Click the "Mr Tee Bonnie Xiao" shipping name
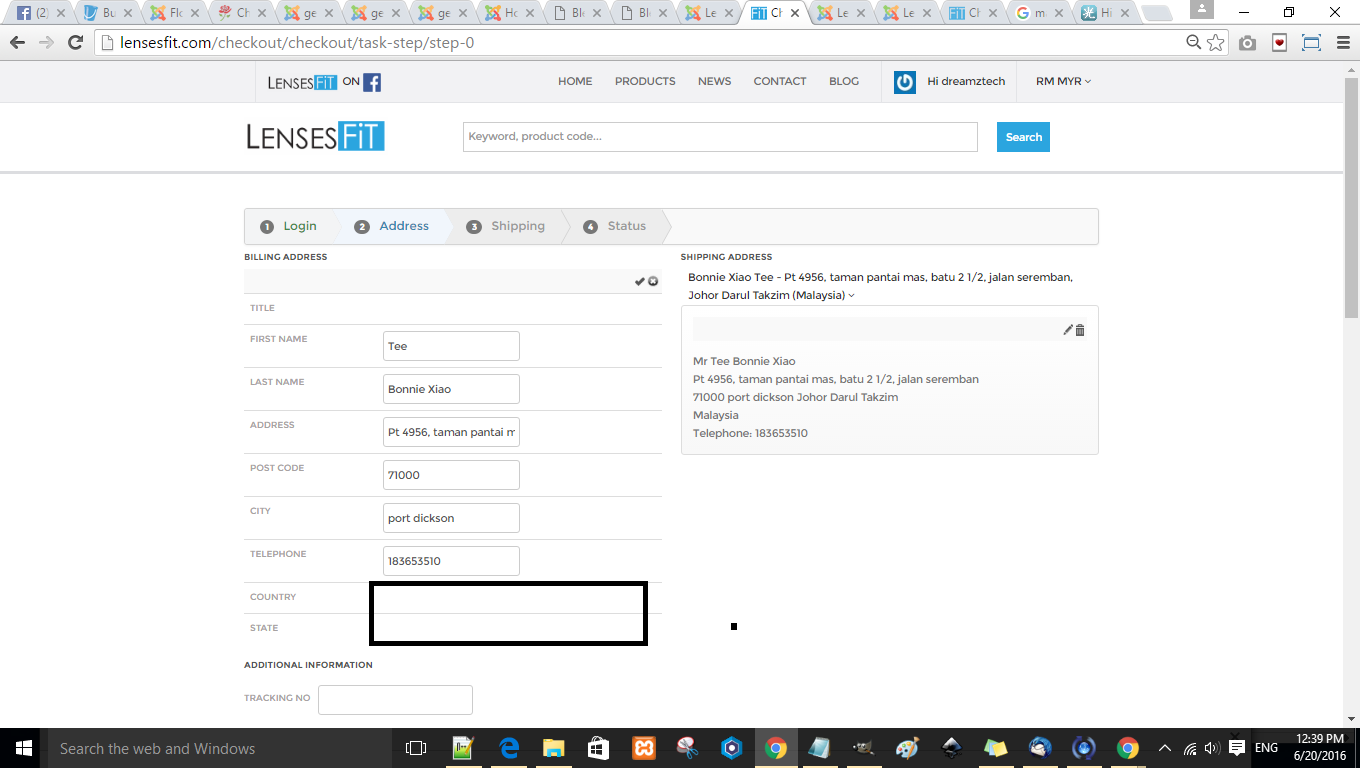This screenshot has height=768, width=1360. click(x=744, y=361)
